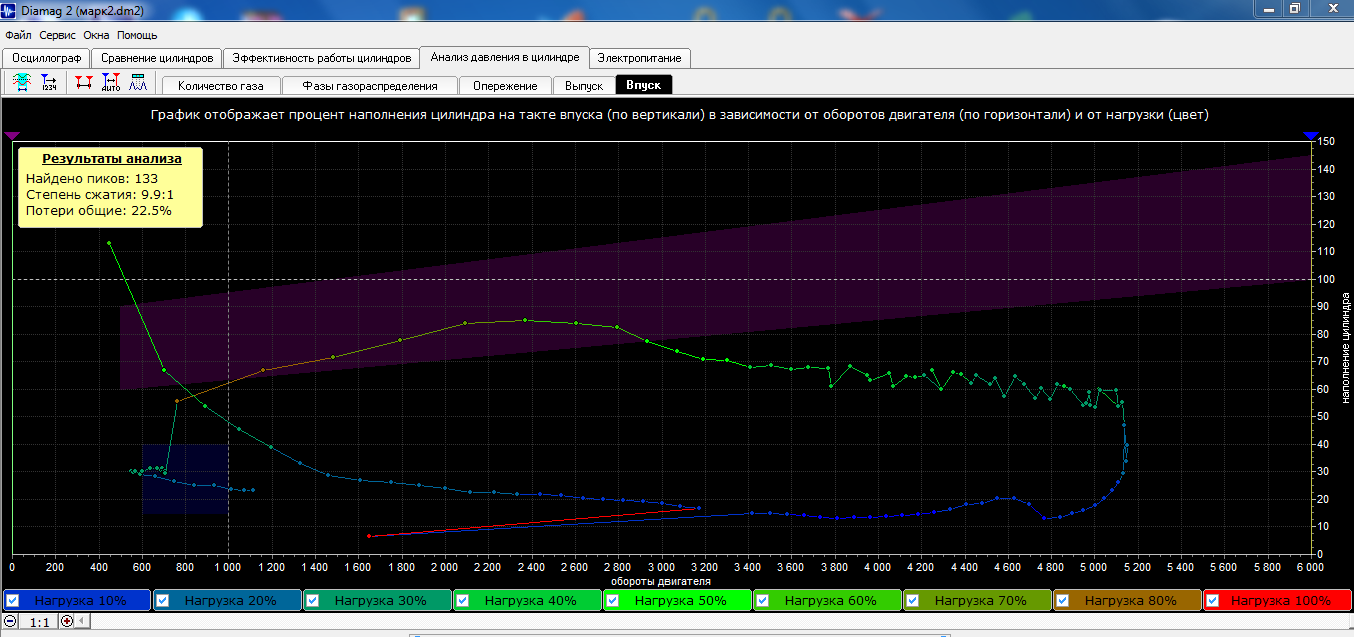Click the AUTO markers toolbar icon

click(x=111, y=84)
